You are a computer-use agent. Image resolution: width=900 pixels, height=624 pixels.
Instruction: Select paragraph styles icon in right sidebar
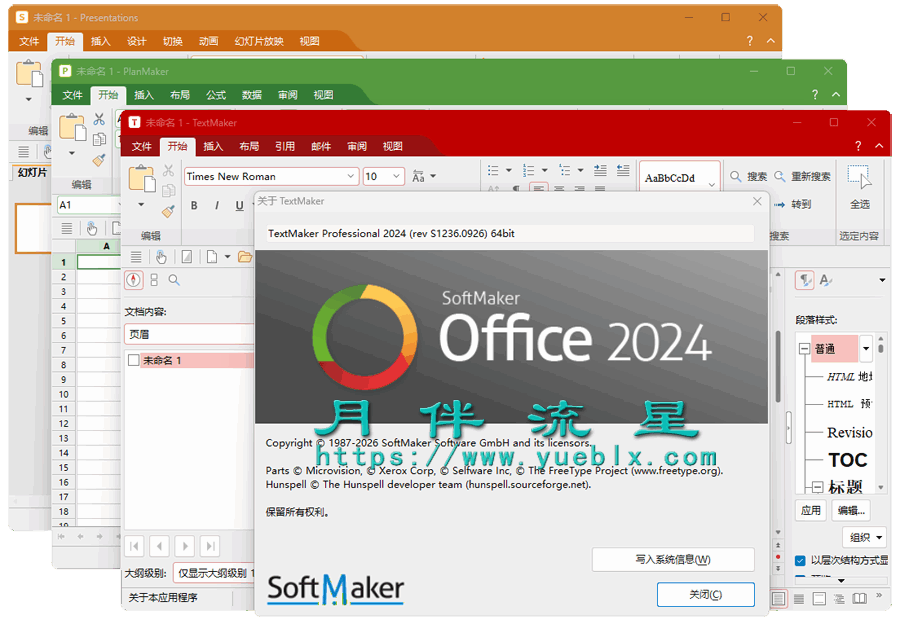804,280
